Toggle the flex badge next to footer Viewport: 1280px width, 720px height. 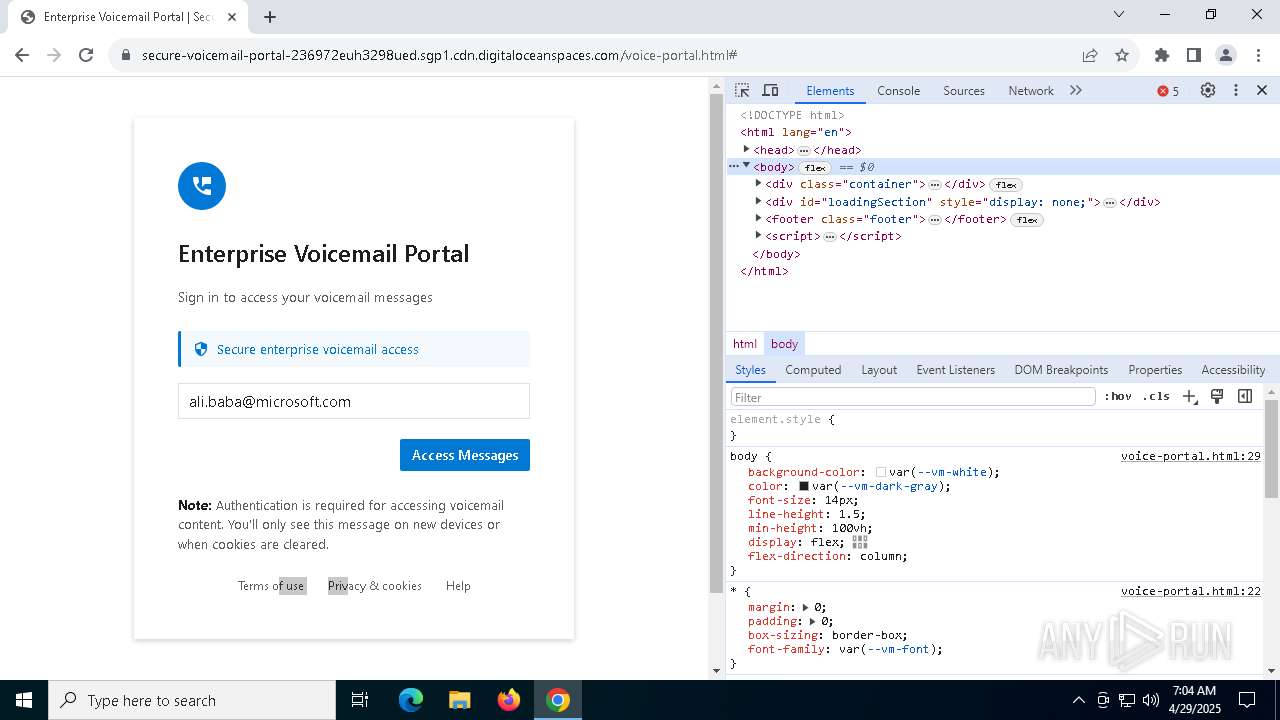(x=1027, y=220)
